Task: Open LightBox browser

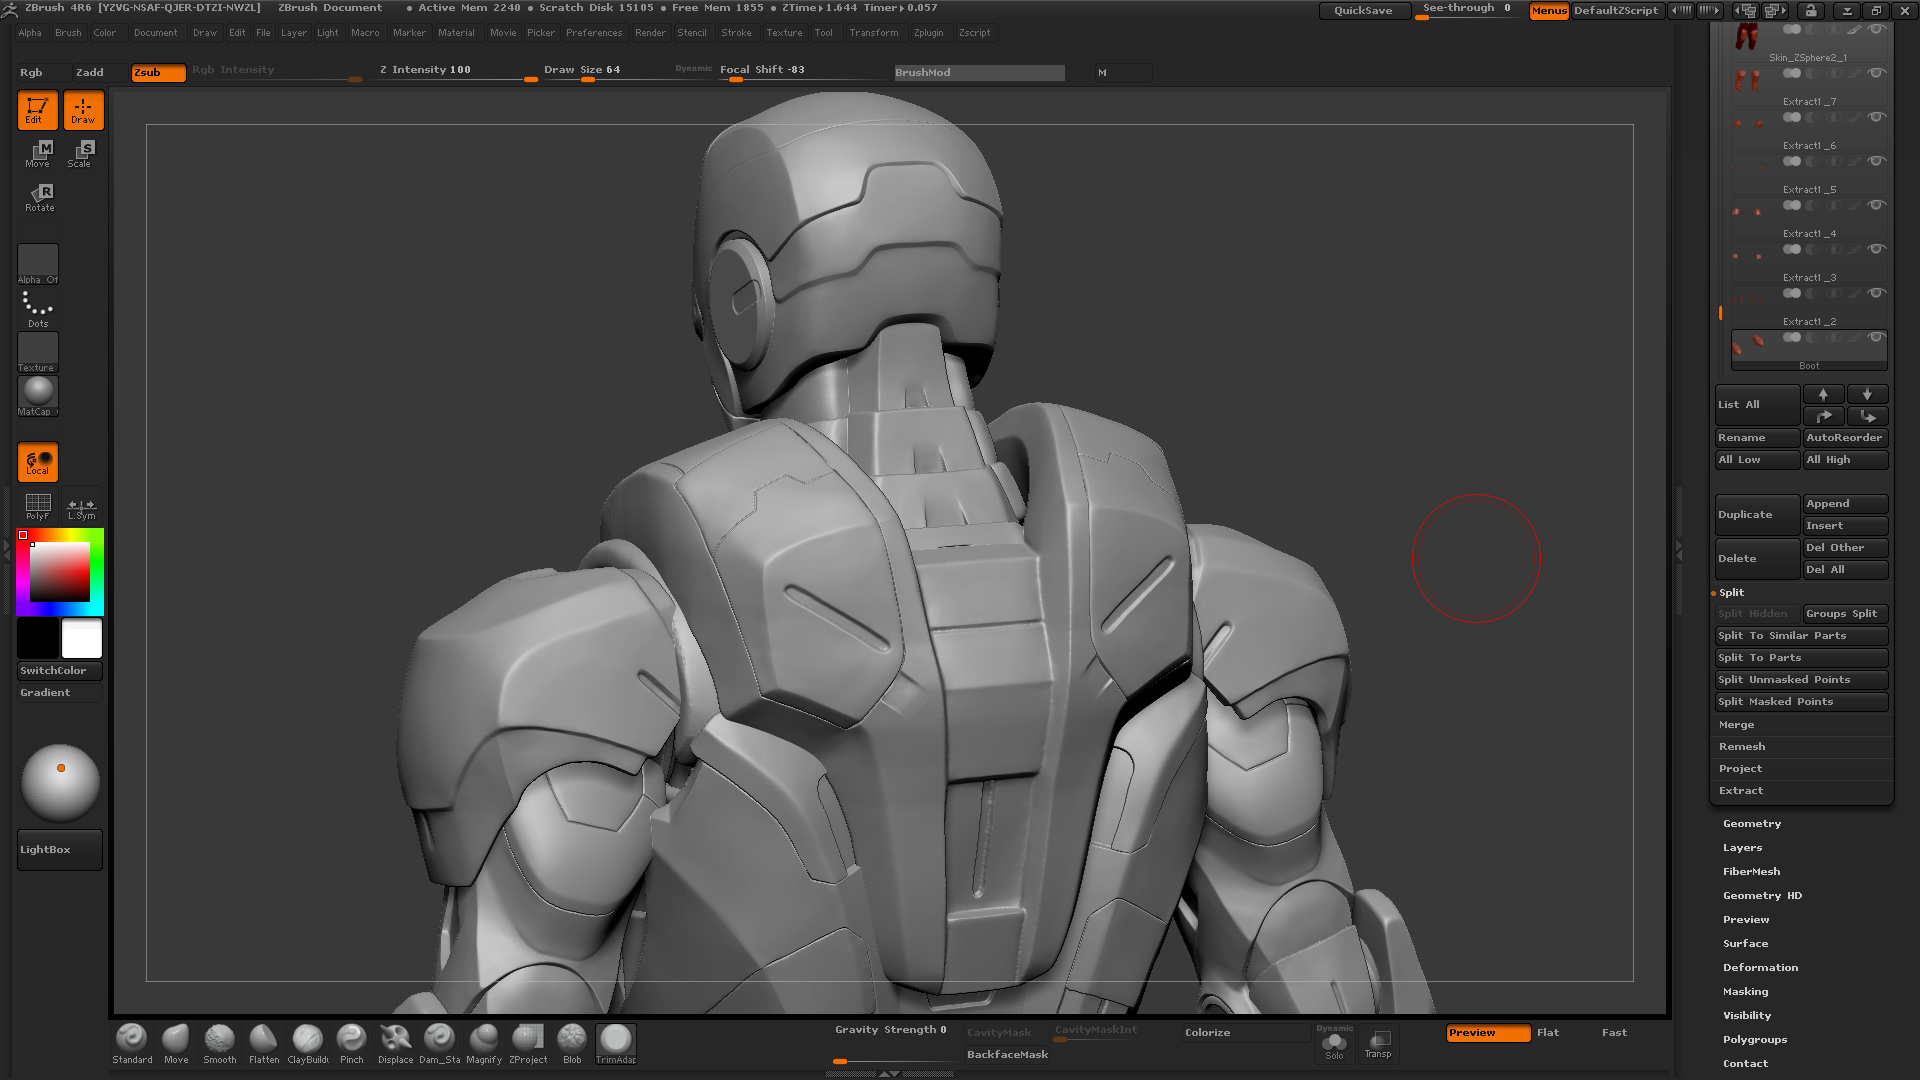Action: [60, 850]
